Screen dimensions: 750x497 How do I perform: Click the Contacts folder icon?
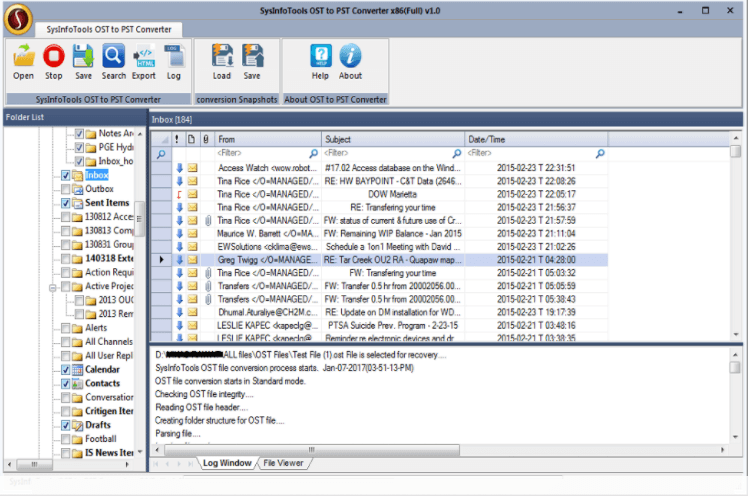coord(77,384)
